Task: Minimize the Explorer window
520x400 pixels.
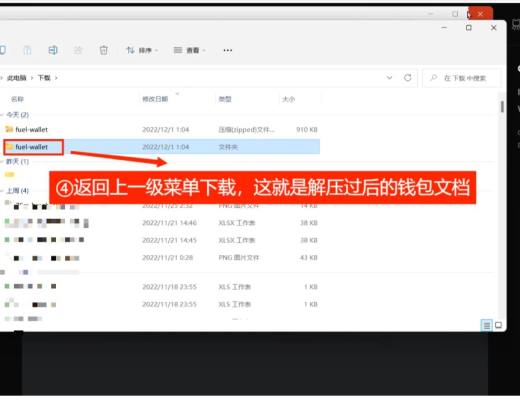Action: tap(444, 28)
